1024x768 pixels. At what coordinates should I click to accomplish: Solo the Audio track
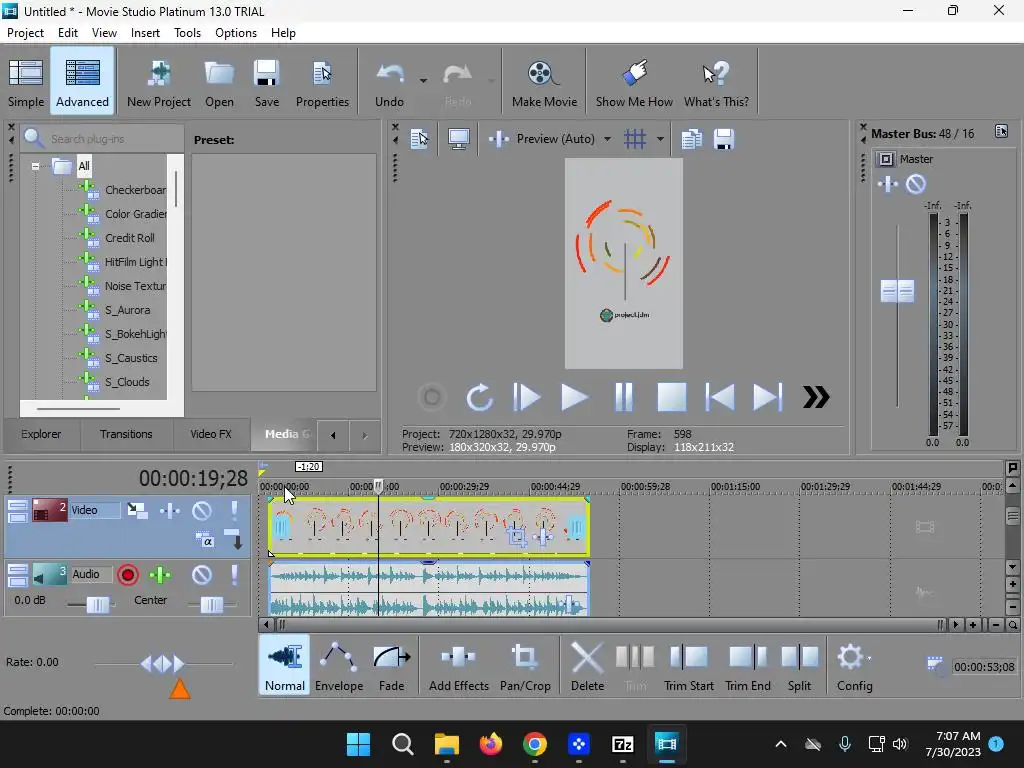(234, 575)
